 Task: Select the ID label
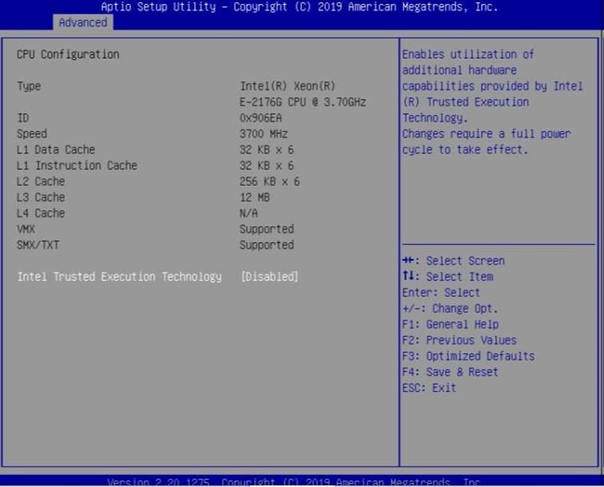[23, 118]
